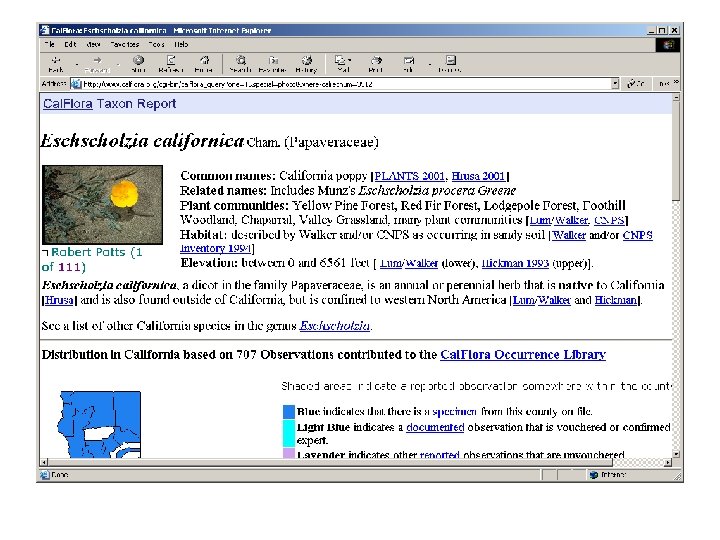Click the Walker link in Habitat line

[x=569, y=235]
